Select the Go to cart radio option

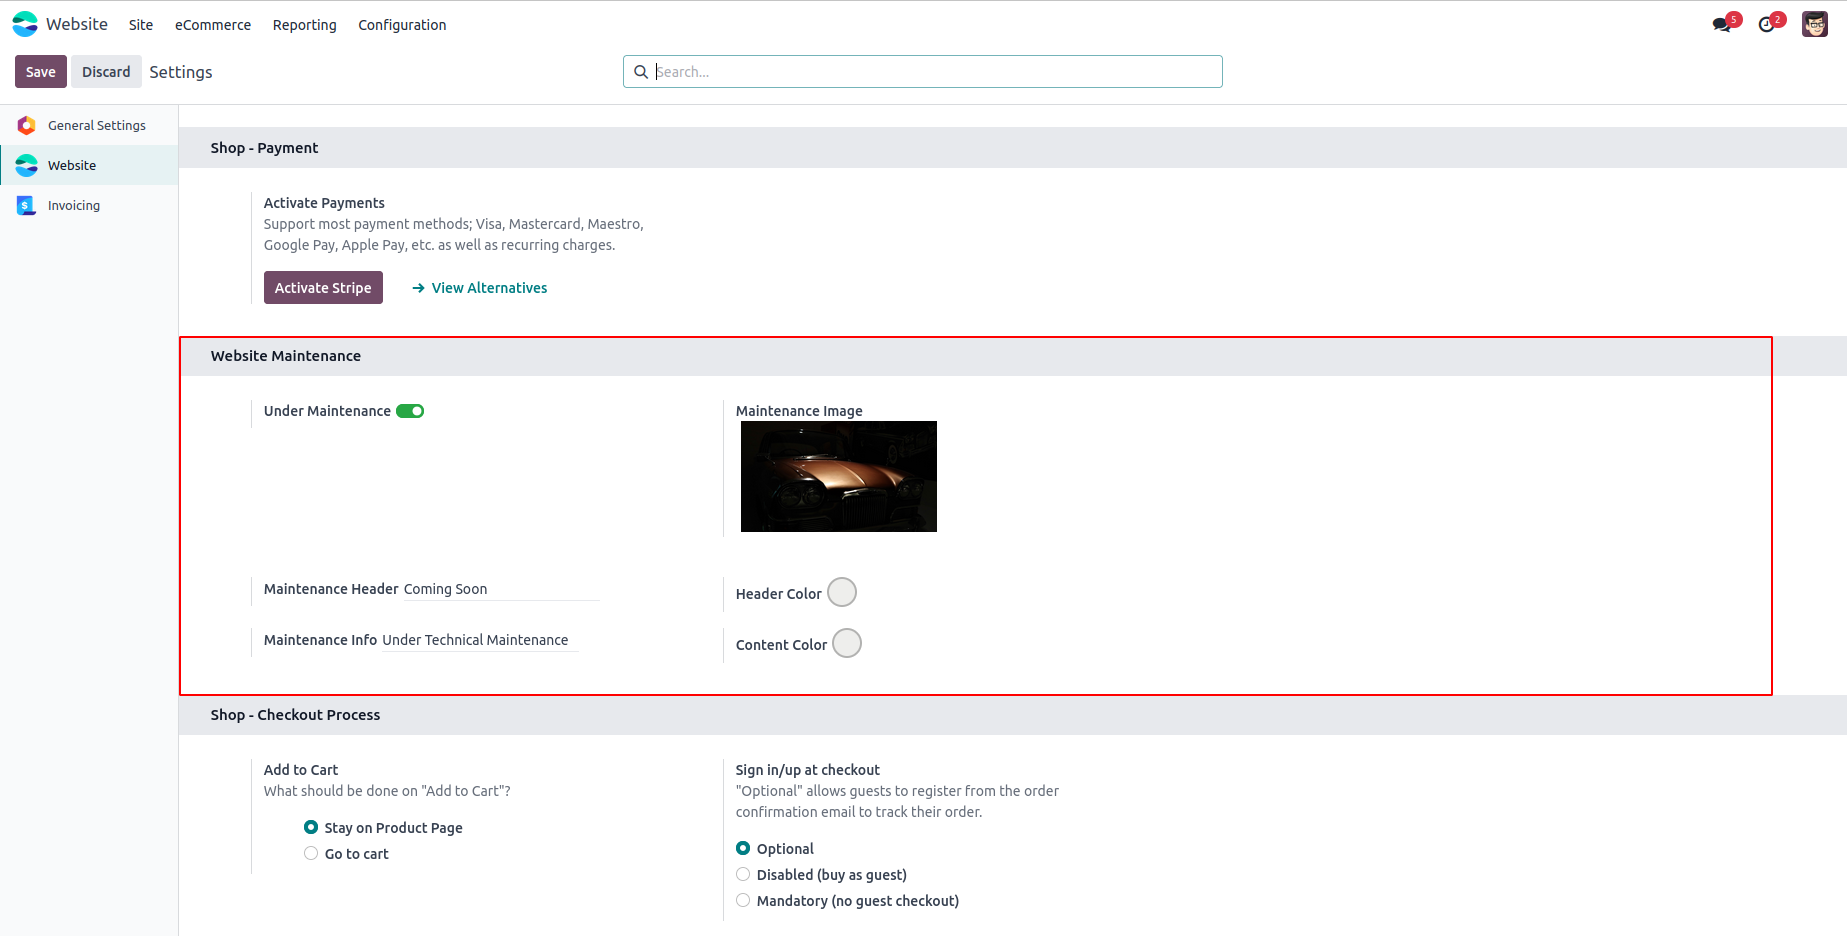(x=311, y=853)
